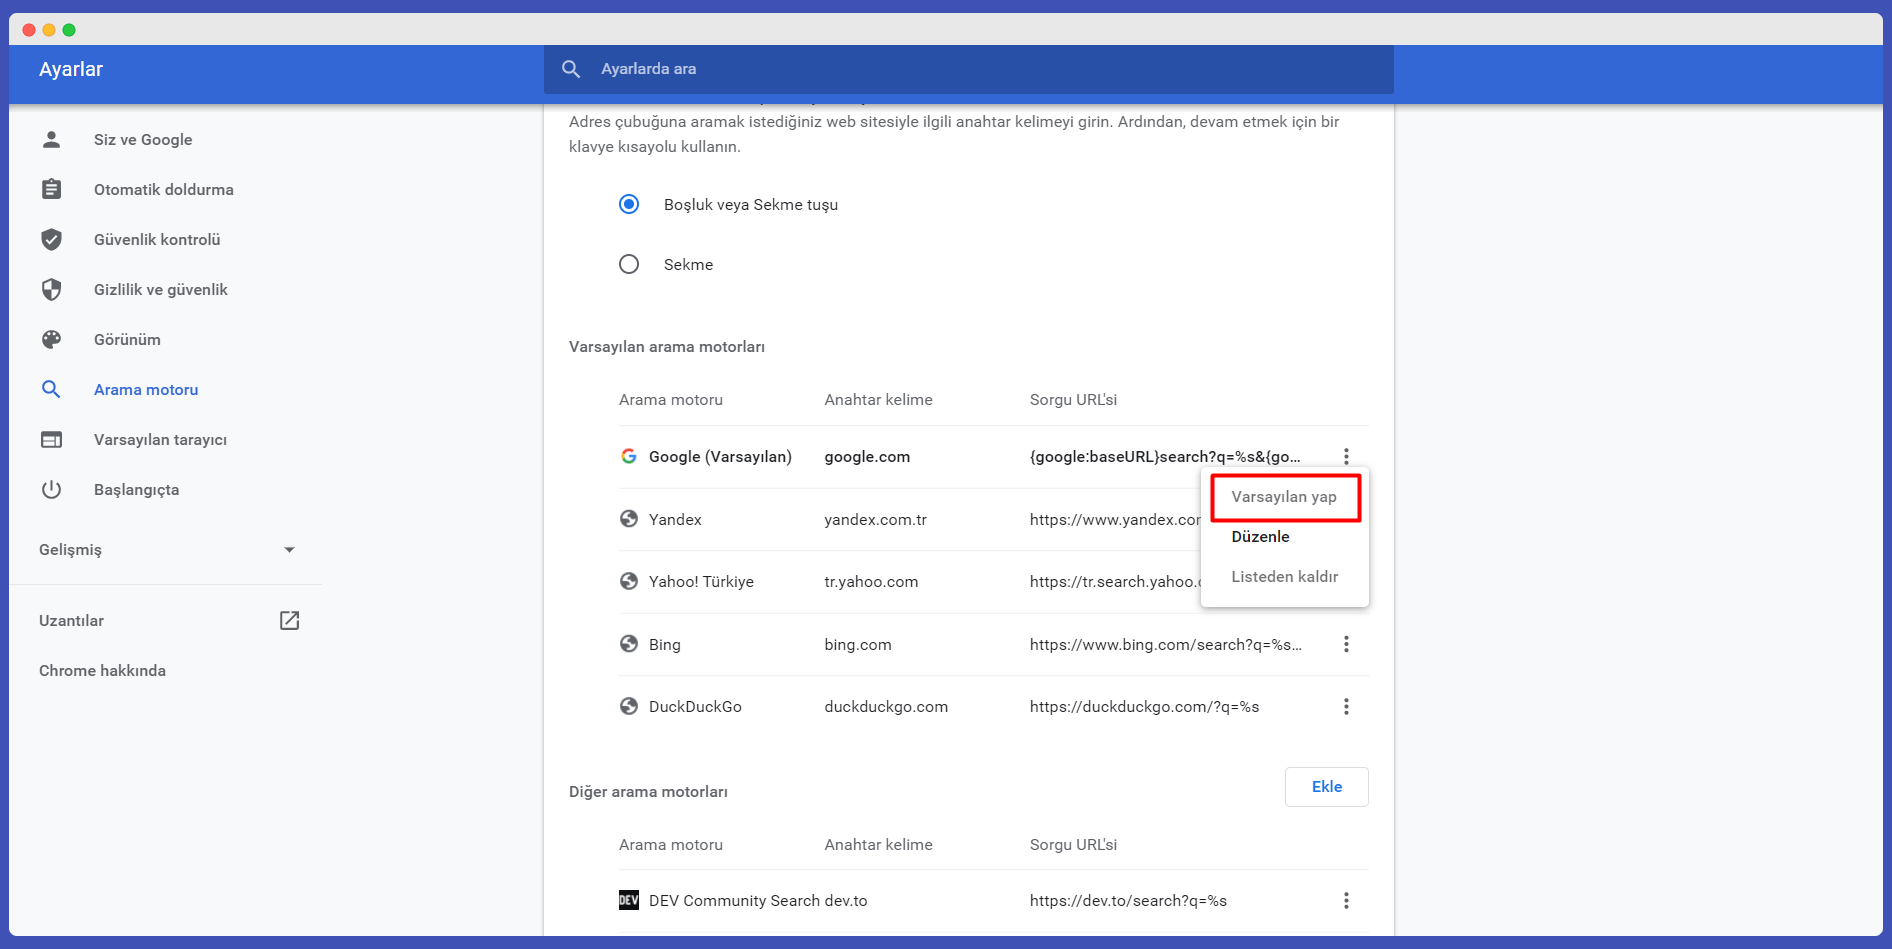The image size is (1892, 949).
Task: Click the Bing engine name
Action: [664, 645]
